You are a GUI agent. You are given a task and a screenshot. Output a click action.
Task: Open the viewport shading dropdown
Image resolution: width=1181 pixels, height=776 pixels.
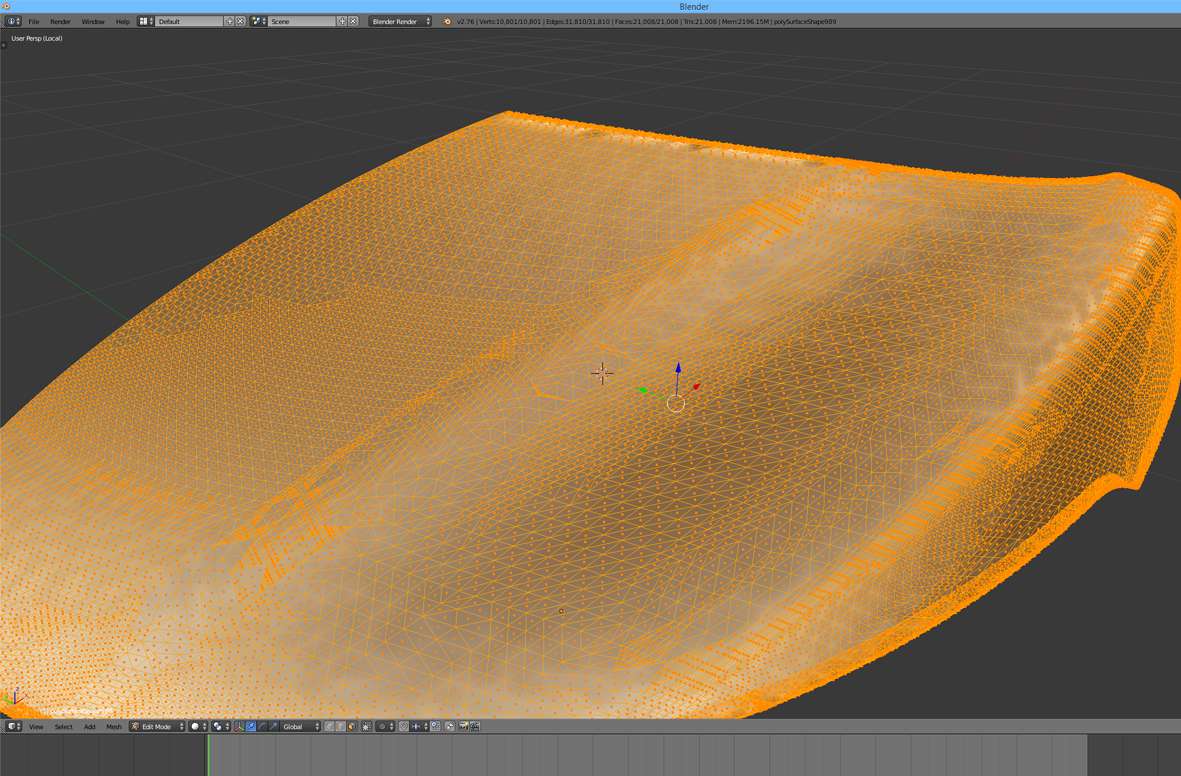click(x=198, y=726)
